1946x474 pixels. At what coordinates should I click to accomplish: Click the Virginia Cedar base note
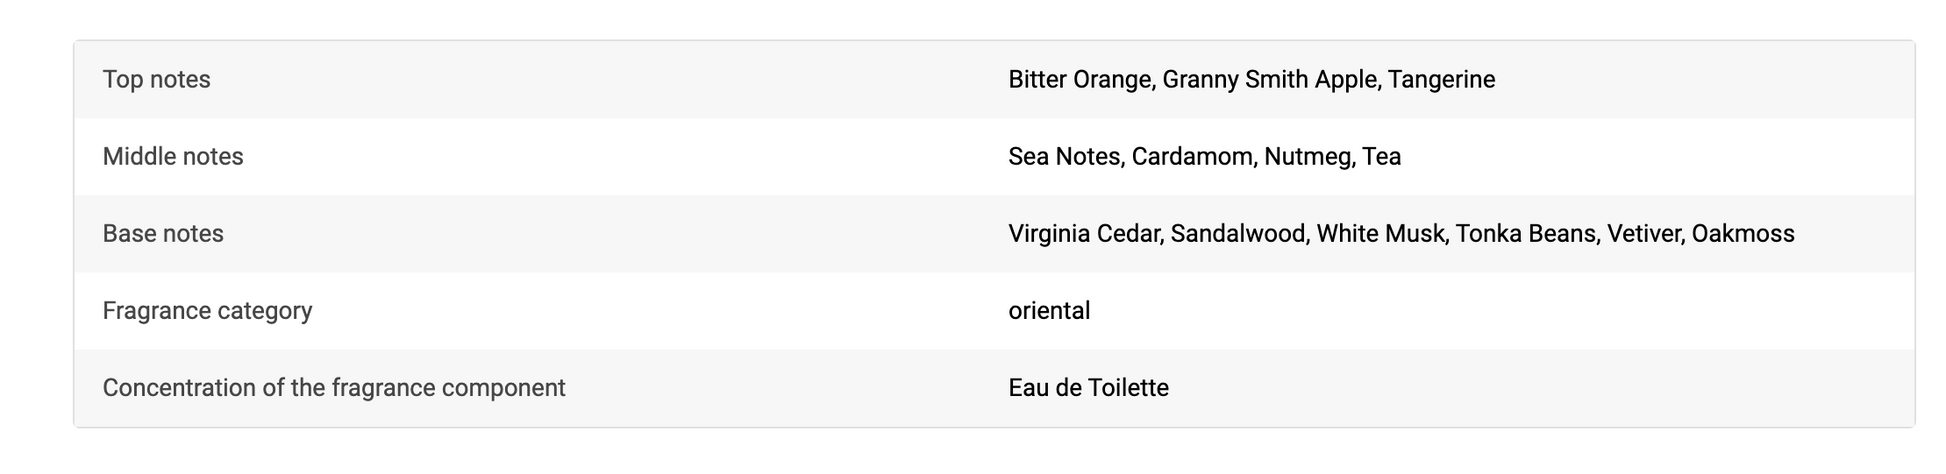tap(1083, 234)
